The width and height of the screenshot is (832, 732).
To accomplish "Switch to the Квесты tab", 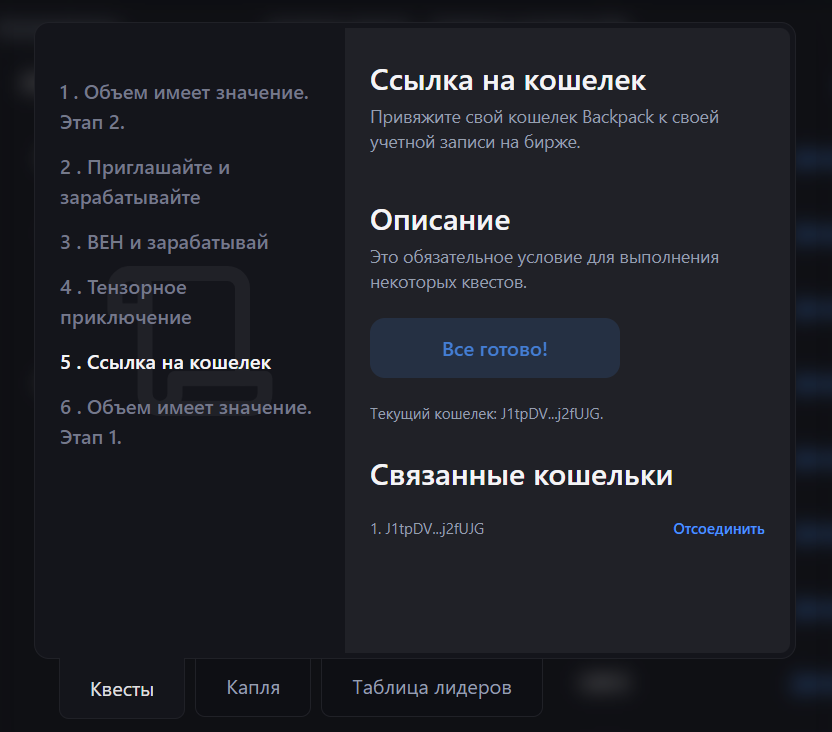I will point(122,689).
